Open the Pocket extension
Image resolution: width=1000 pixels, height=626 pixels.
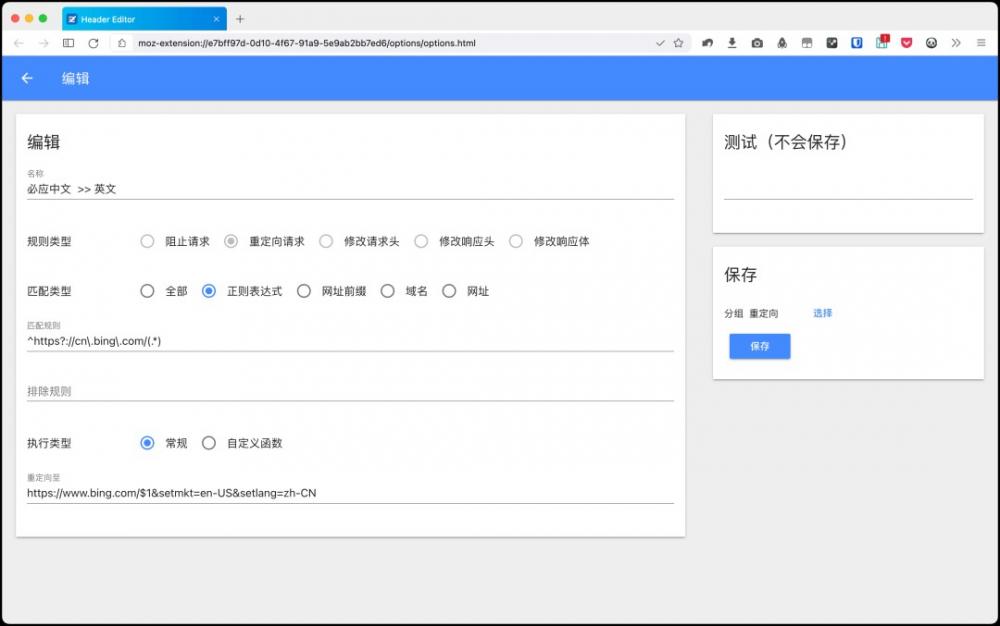[906, 43]
